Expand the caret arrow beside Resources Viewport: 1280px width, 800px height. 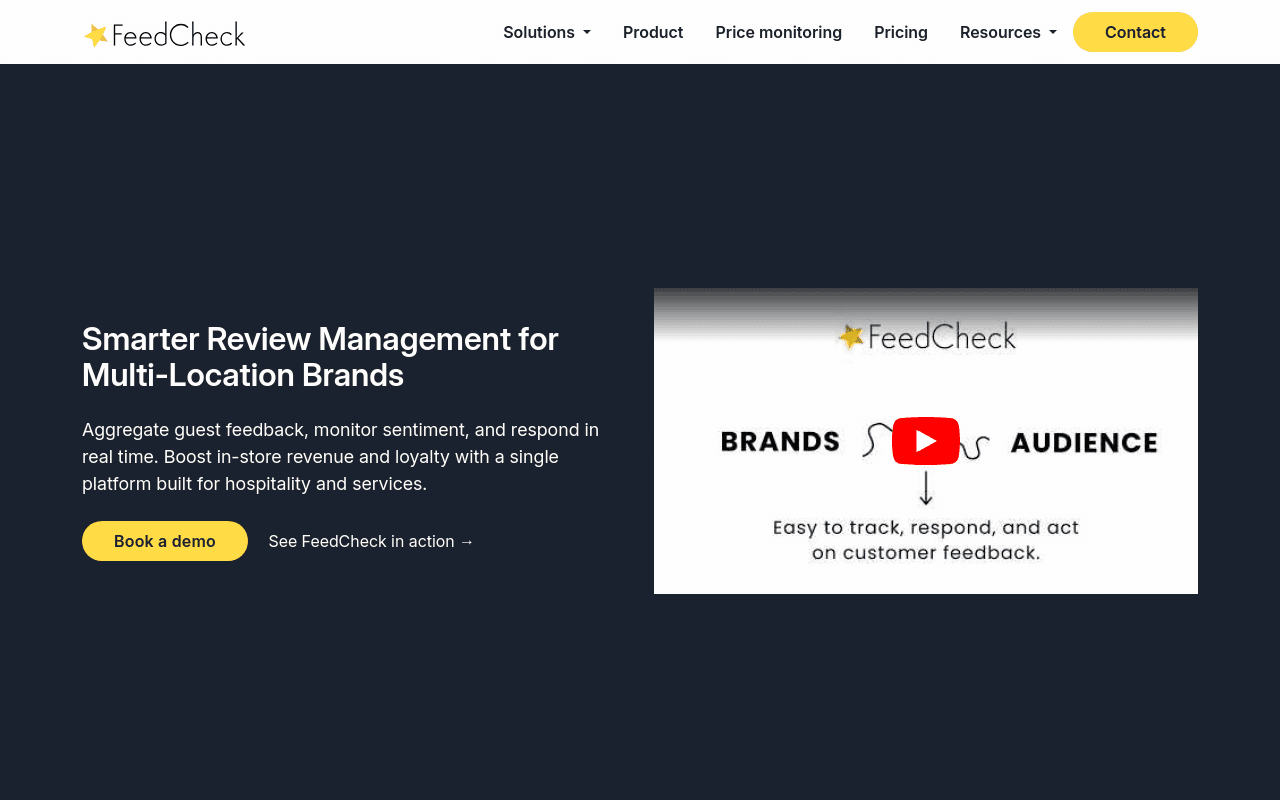pyautogui.click(x=1053, y=33)
